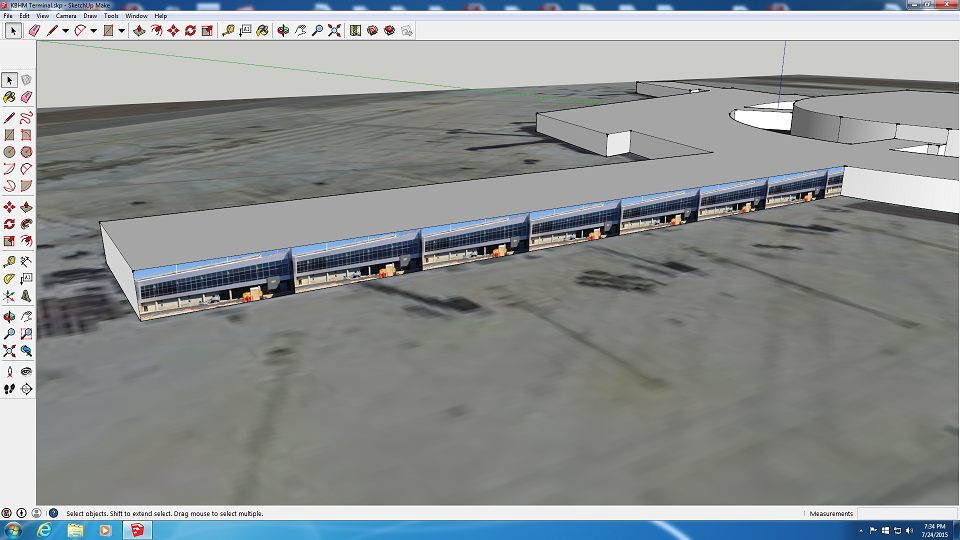The width and height of the screenshot is (960, 540).
Task: Open the Help menu
Action: click(160, 16)
